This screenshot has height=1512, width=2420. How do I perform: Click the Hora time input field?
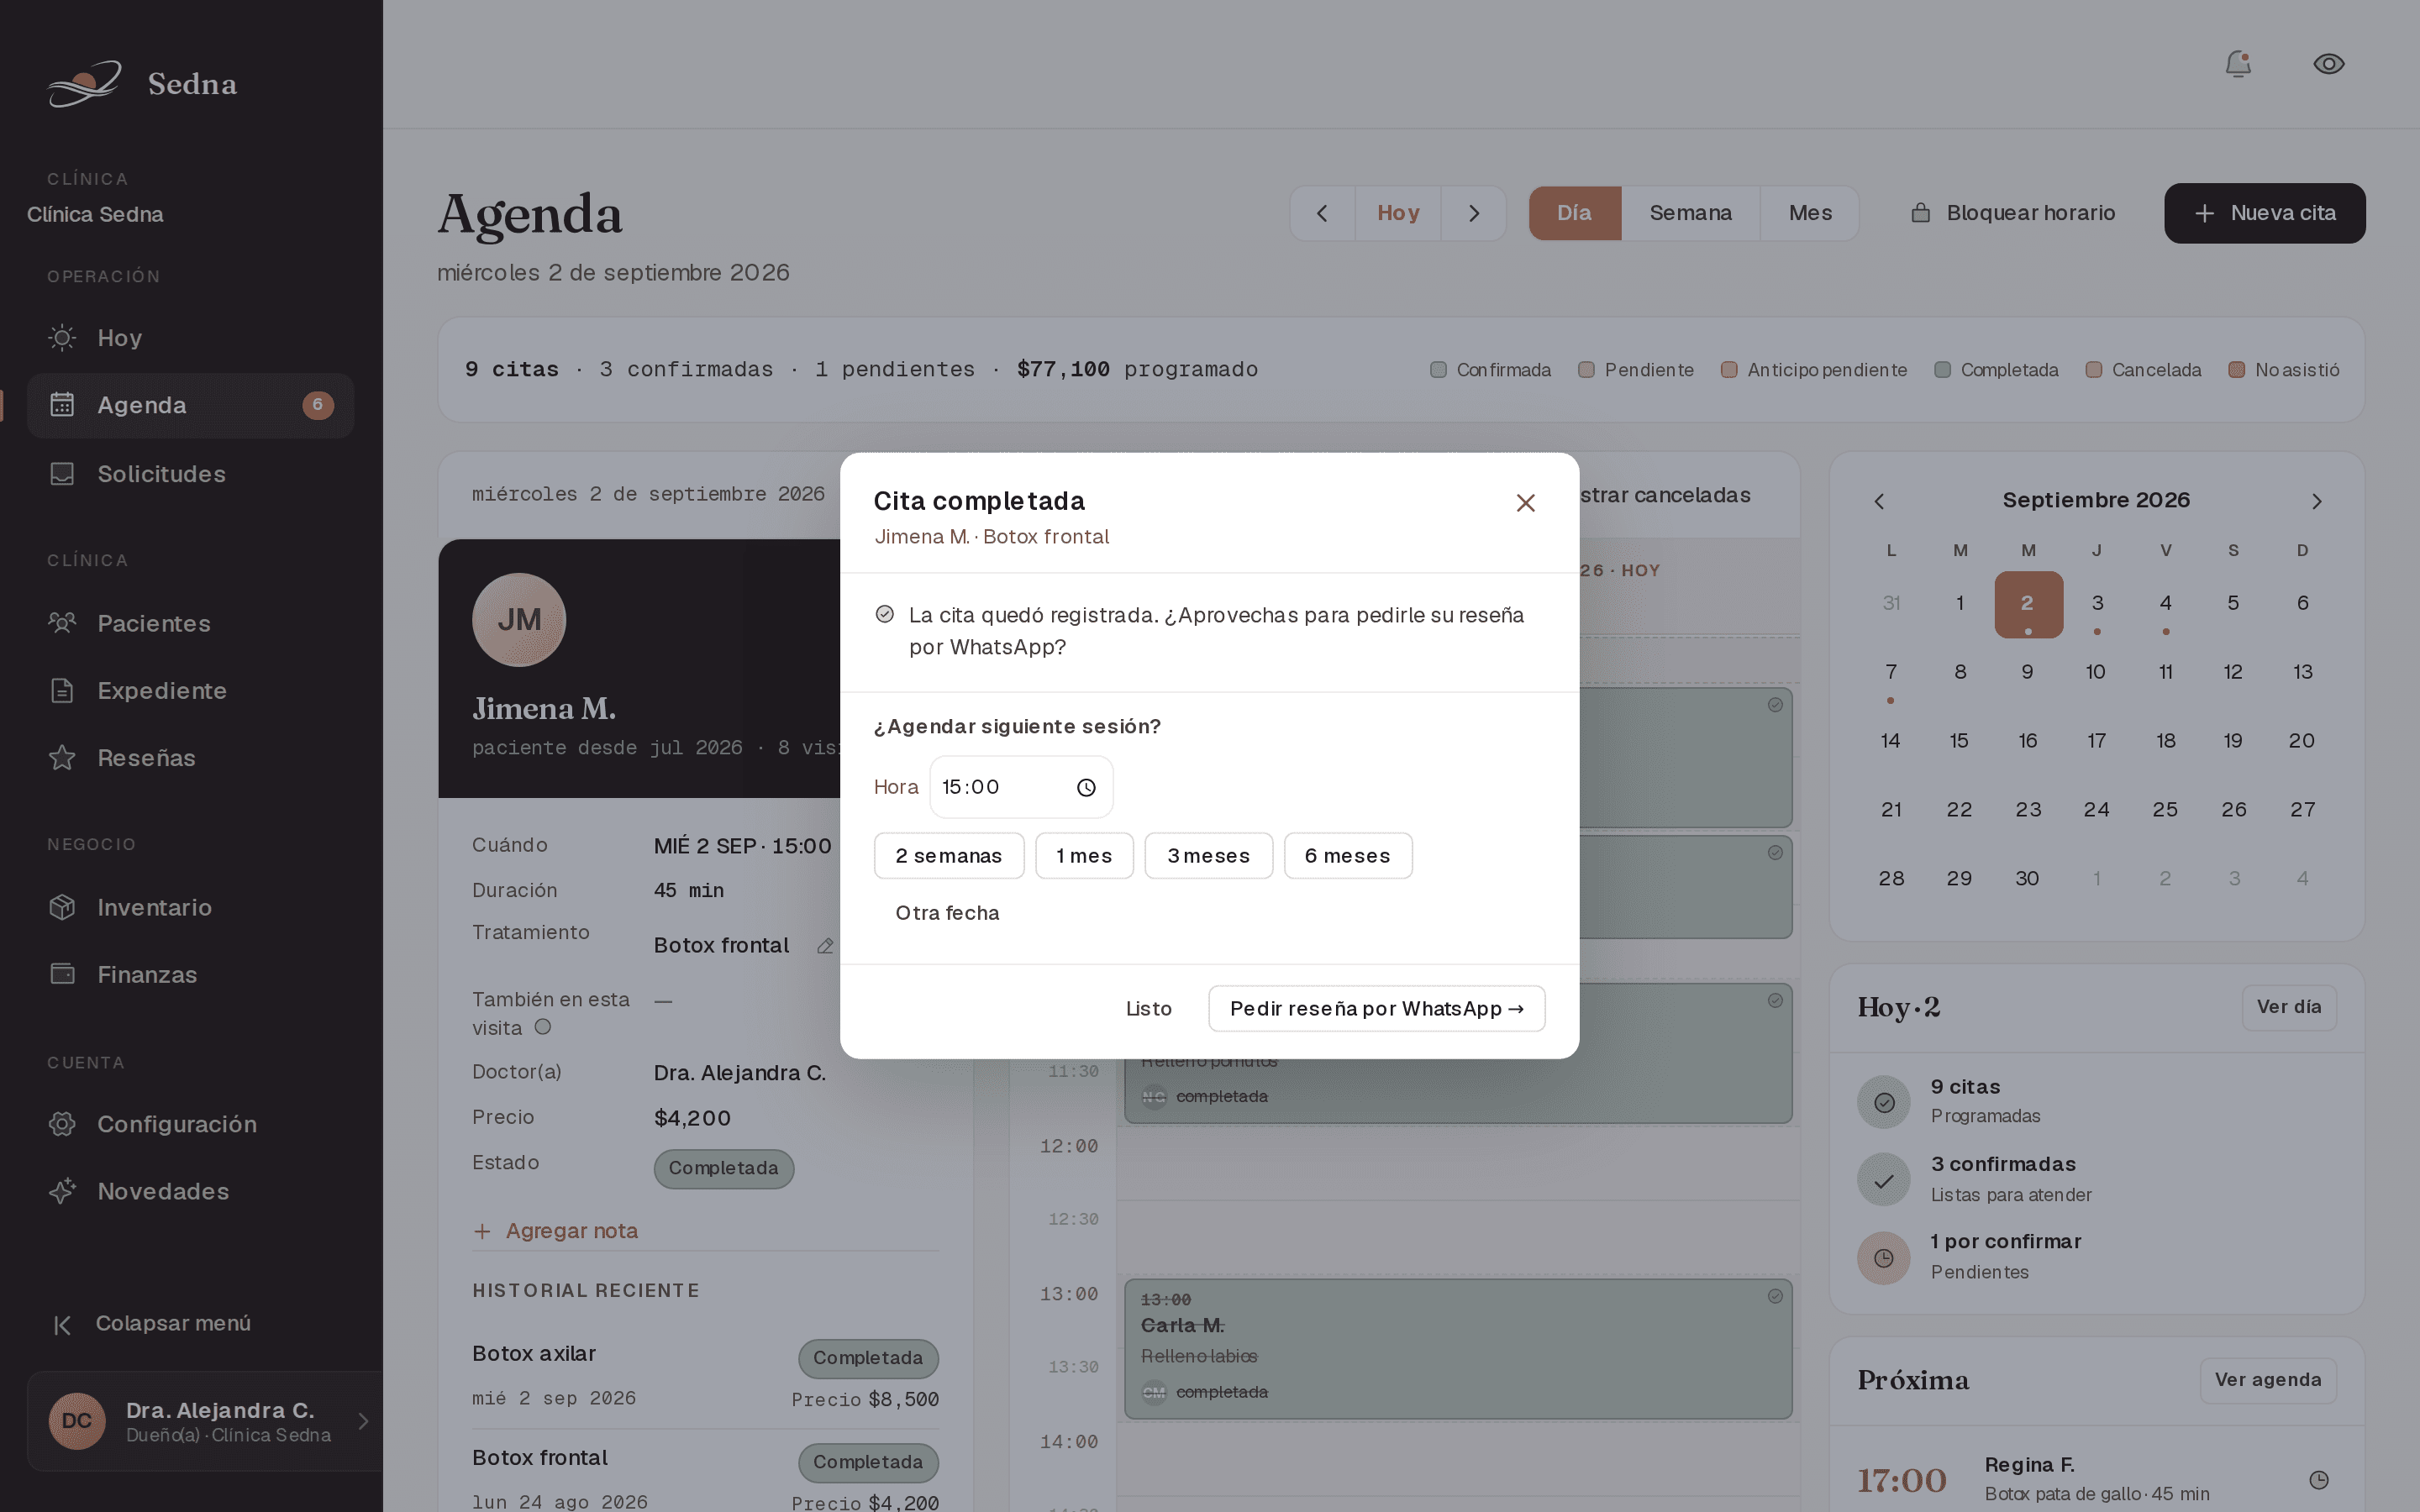1021,788
